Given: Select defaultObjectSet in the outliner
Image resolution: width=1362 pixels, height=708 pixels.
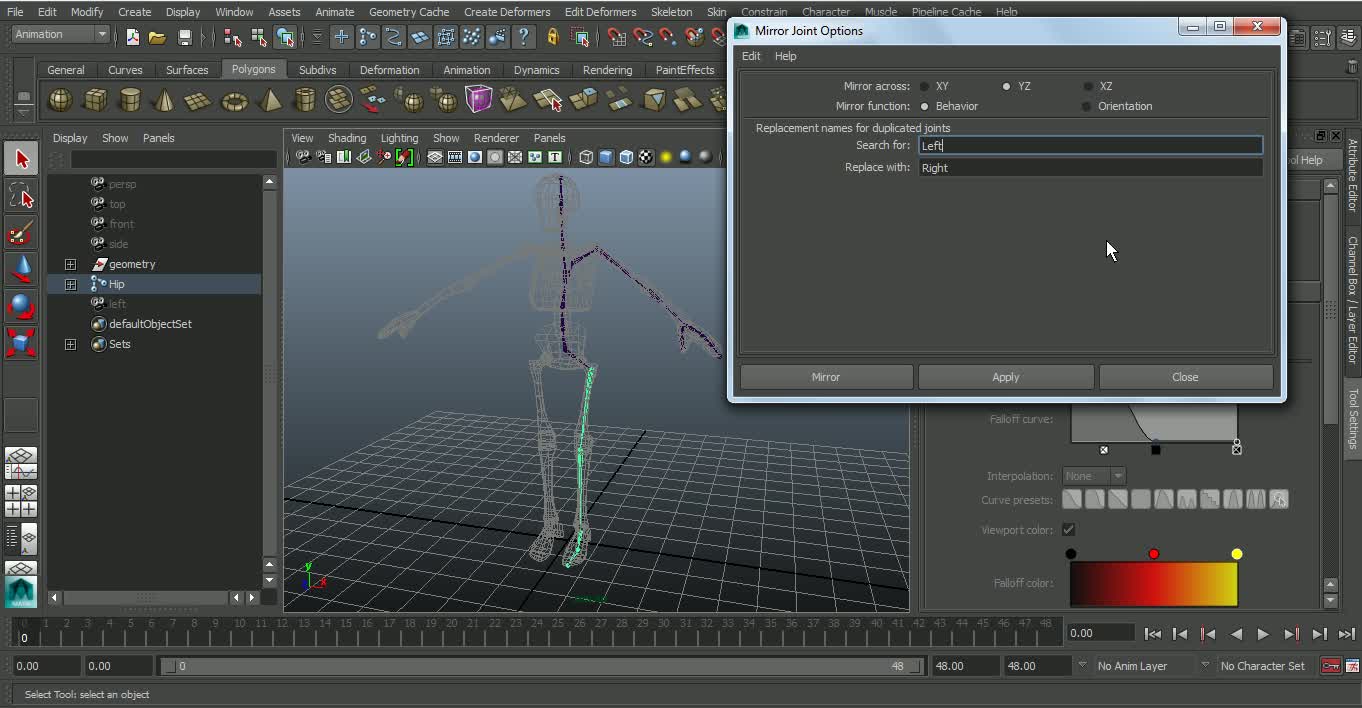Looking at the screenshot, I should tap(150, 324).
